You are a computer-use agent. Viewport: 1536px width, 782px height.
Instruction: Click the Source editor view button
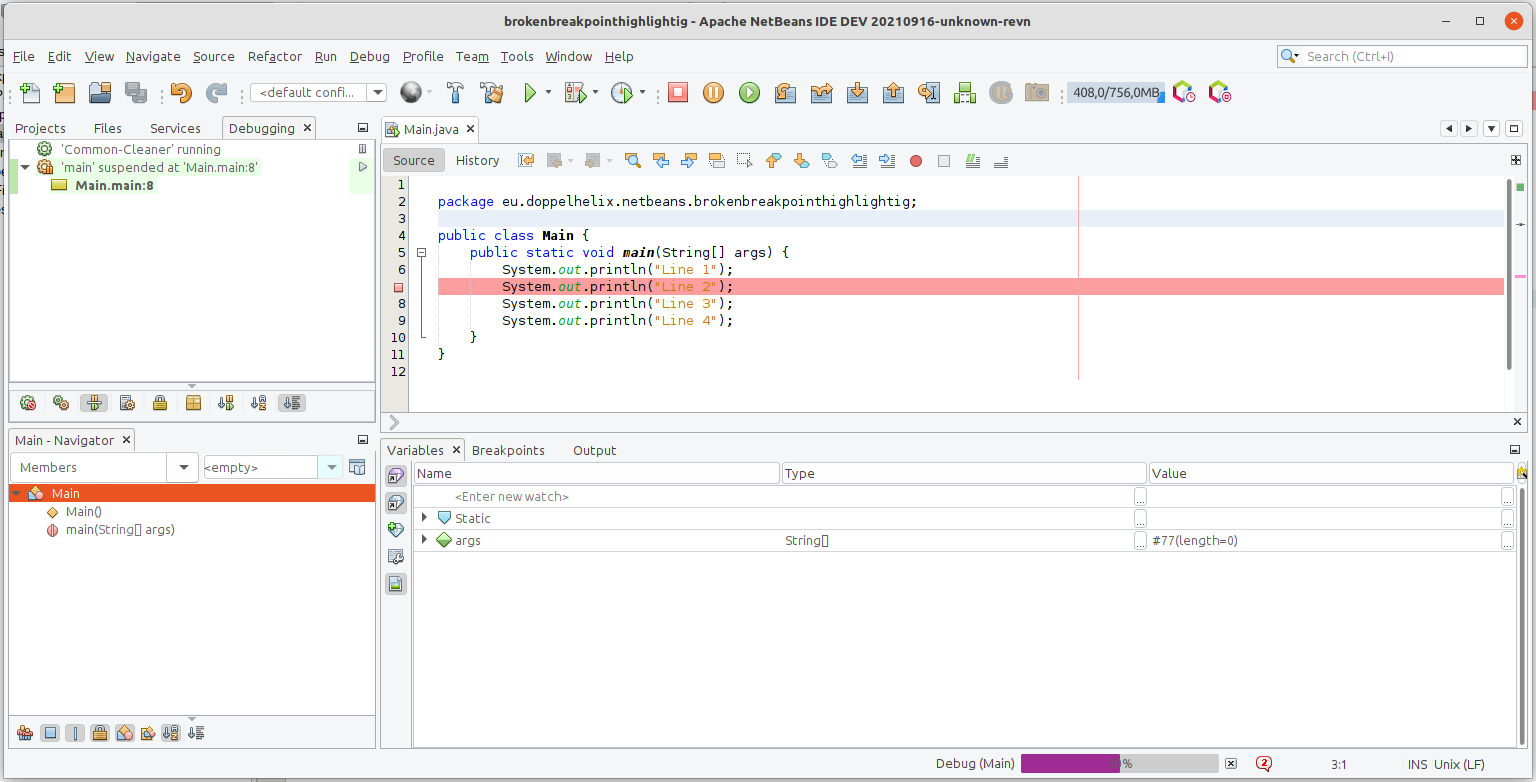tap(414, 160)
